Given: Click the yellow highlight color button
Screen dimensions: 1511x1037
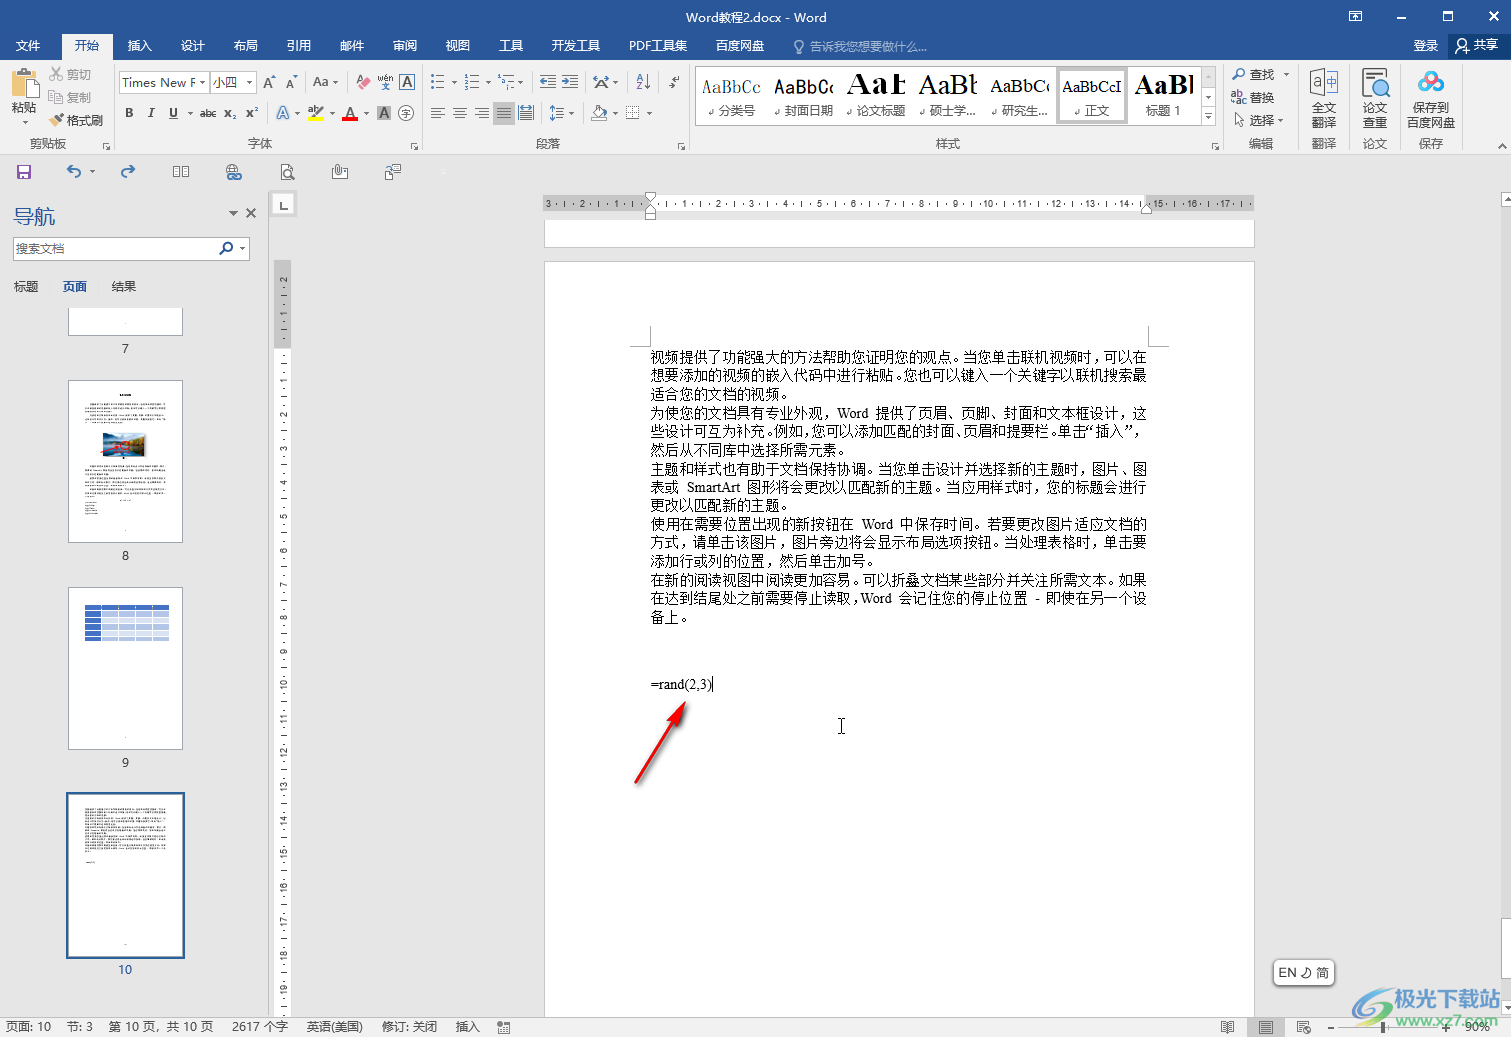Looking at the screenshot, I should 316,113.
